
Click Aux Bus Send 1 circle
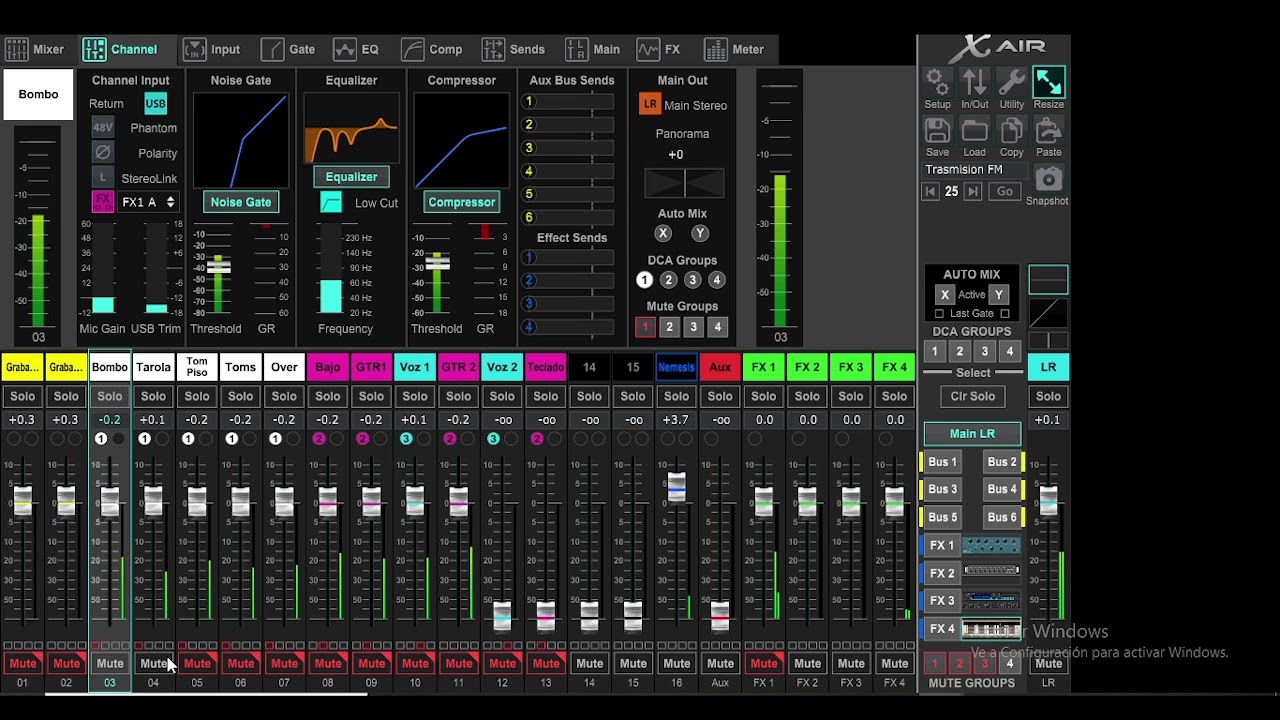pos(529,101)
